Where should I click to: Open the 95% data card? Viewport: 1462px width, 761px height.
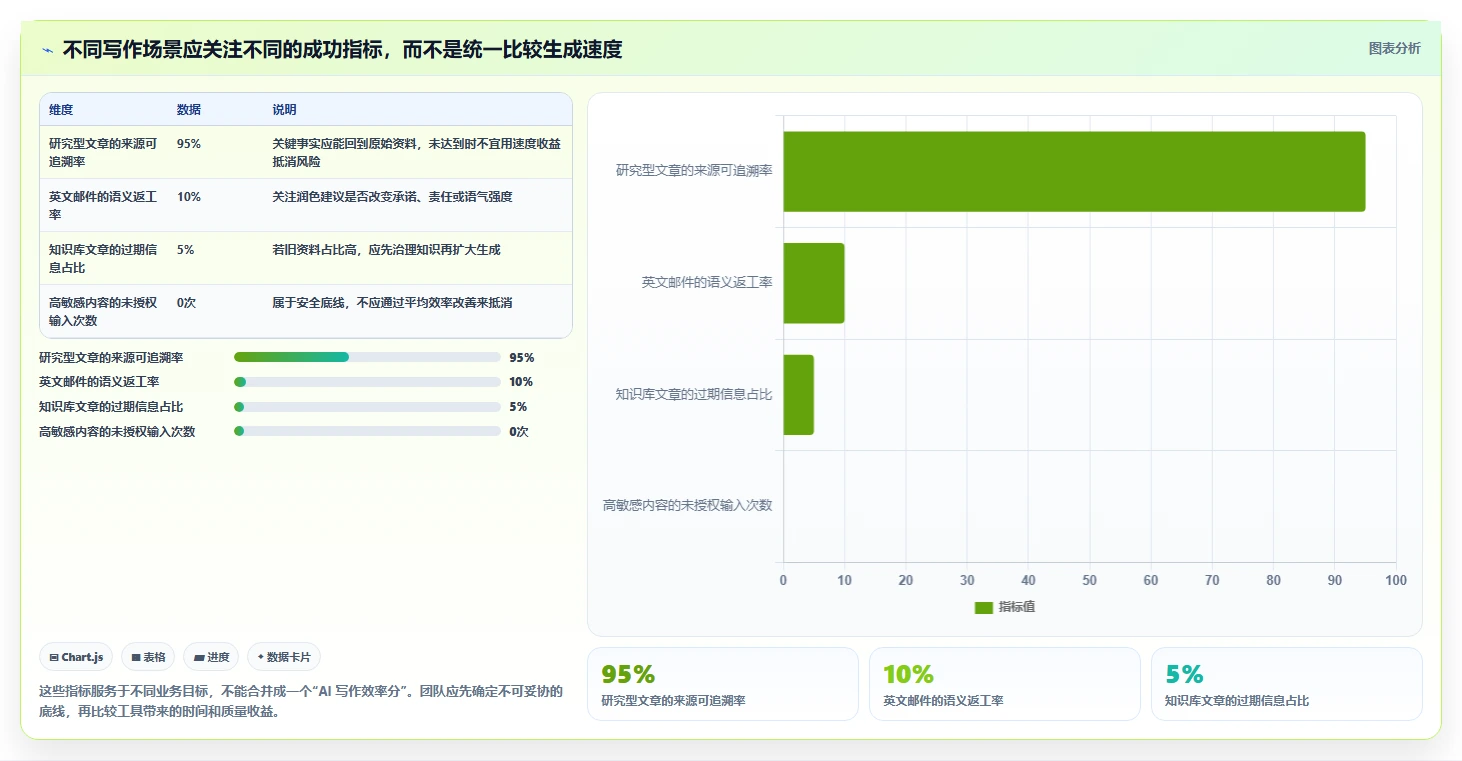[723, 684]
